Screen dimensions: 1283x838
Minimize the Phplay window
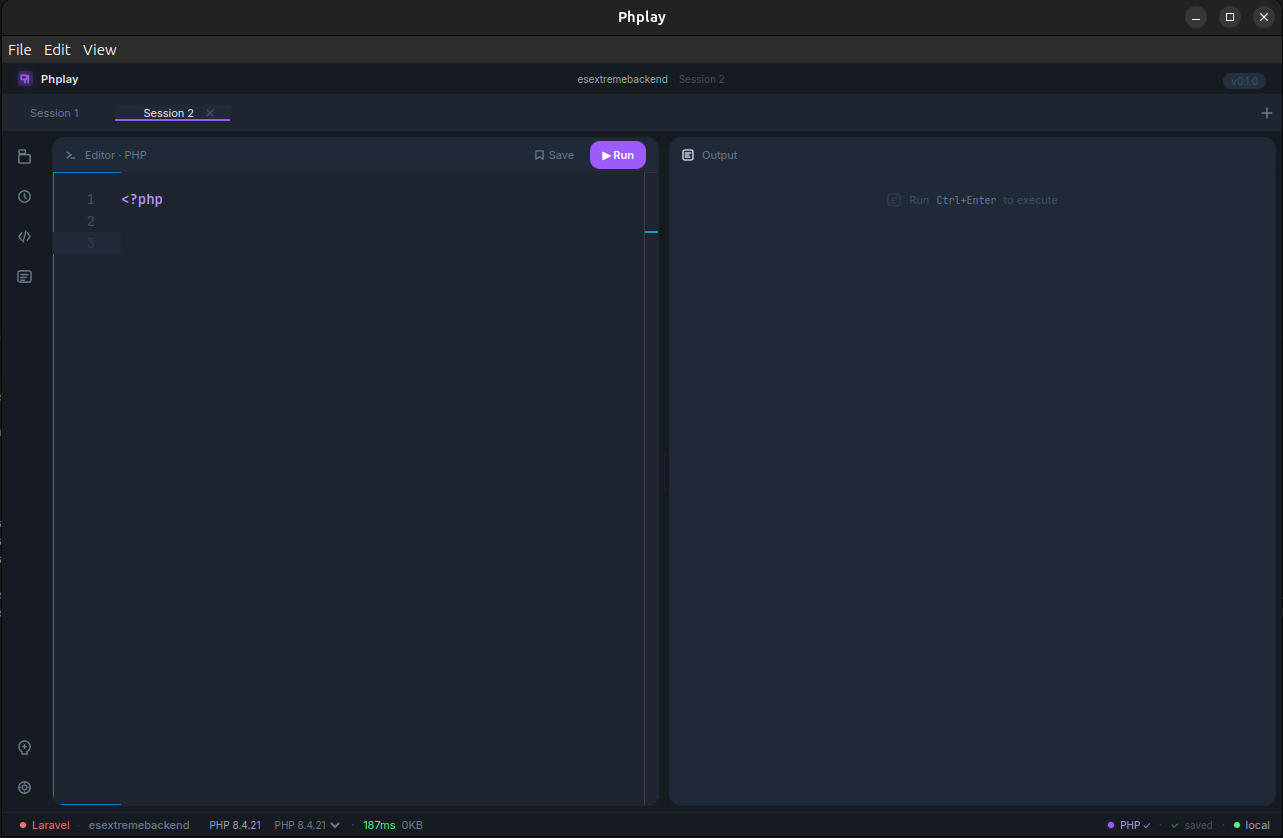coord(1196,17)
